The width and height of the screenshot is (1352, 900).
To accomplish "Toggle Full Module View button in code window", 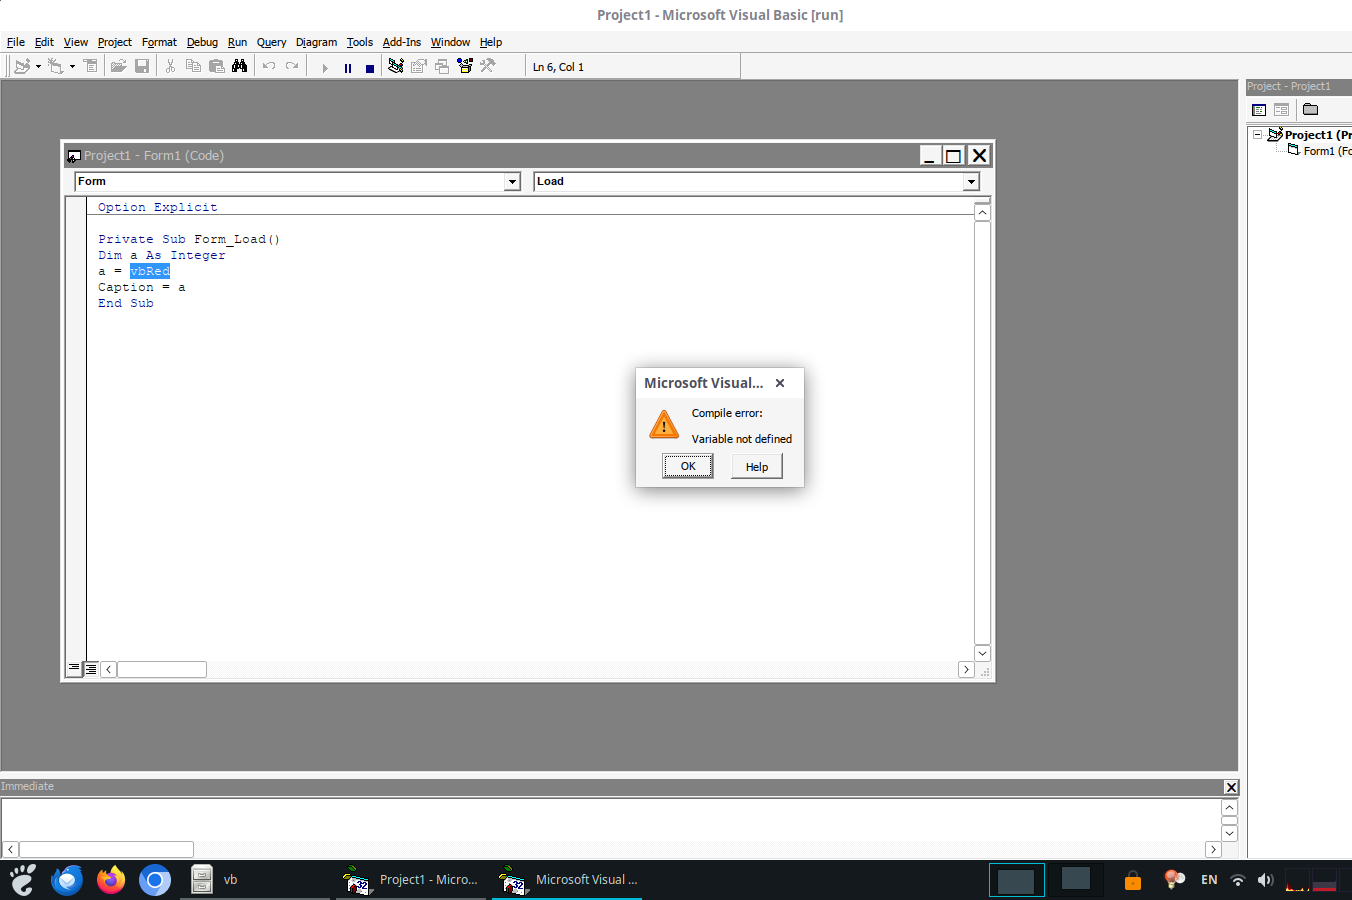I will (x=91, y=669).
